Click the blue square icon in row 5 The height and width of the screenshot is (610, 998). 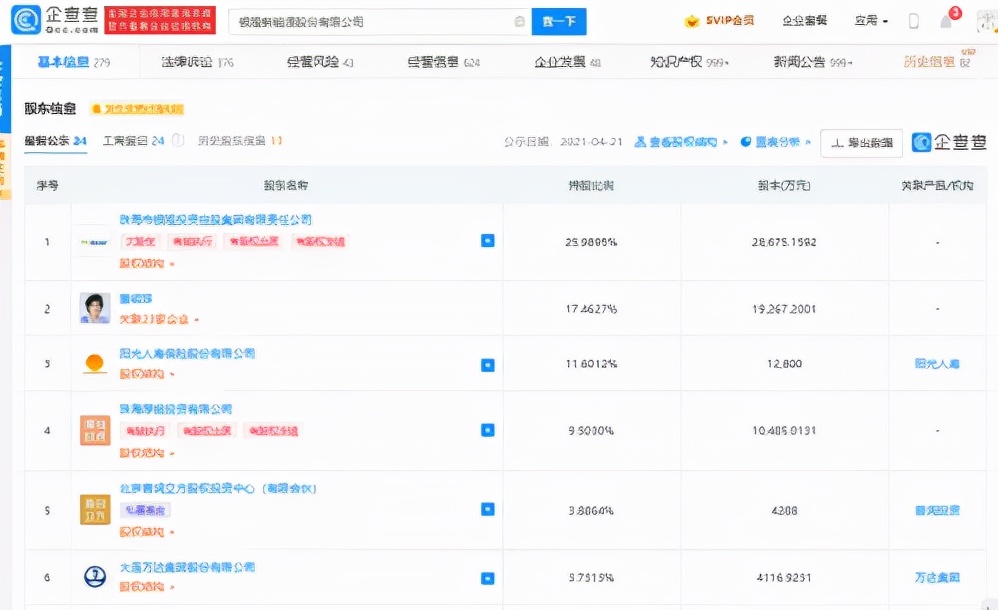tap(488, 509)
